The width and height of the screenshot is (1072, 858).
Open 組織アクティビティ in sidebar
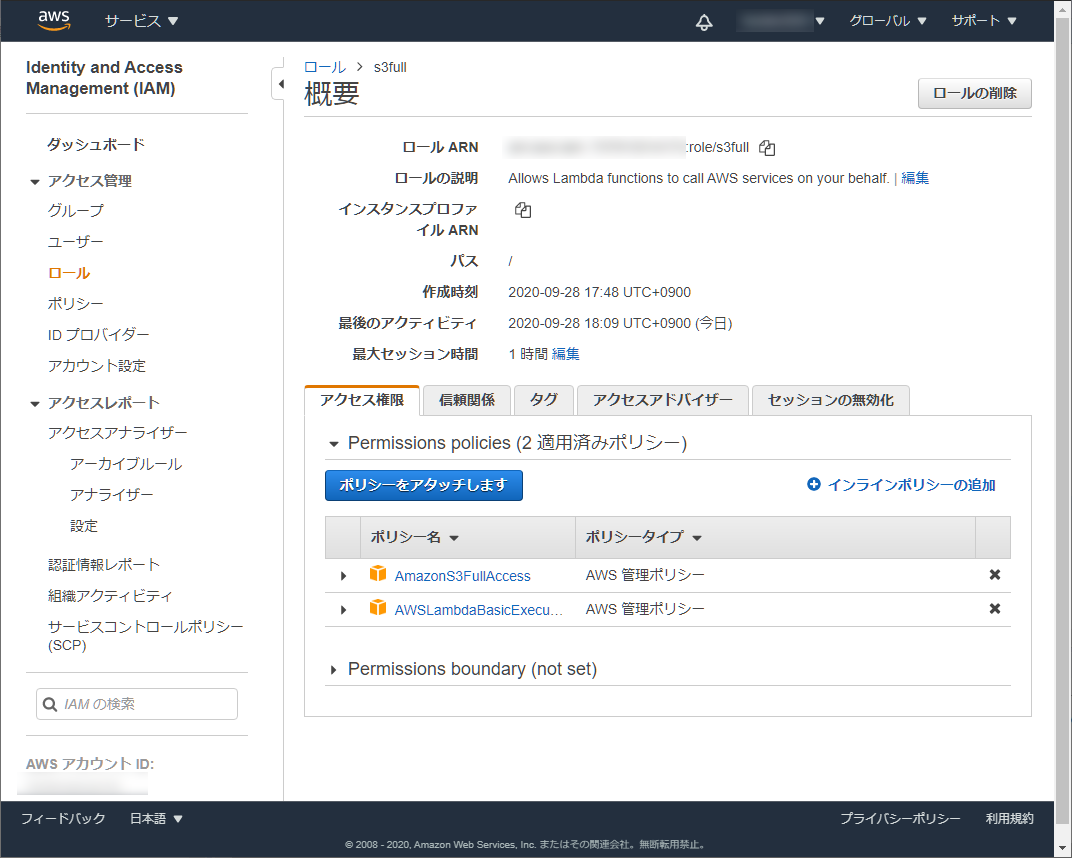coord(110,596)
